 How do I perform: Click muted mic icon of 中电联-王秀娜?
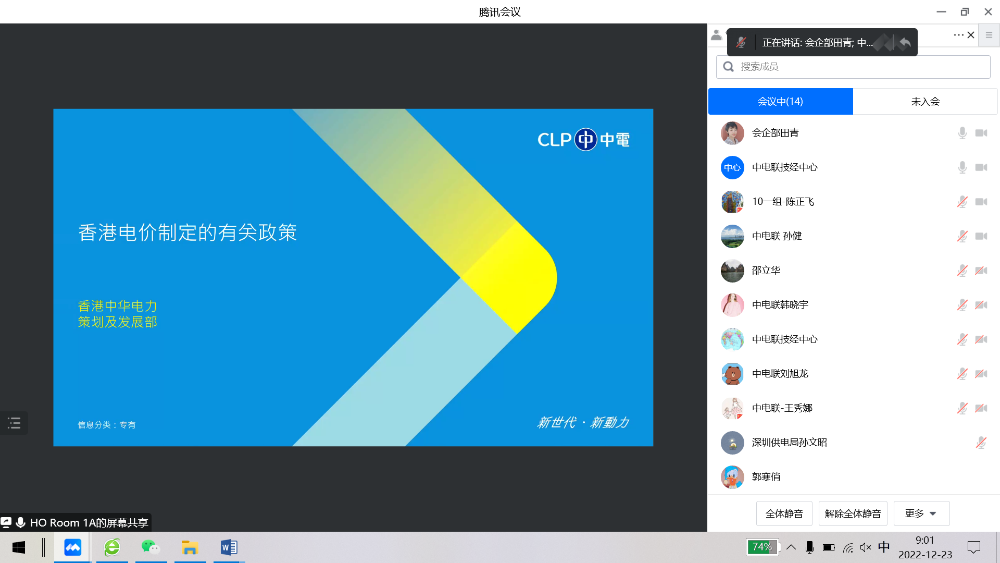(x=962, y=408)
